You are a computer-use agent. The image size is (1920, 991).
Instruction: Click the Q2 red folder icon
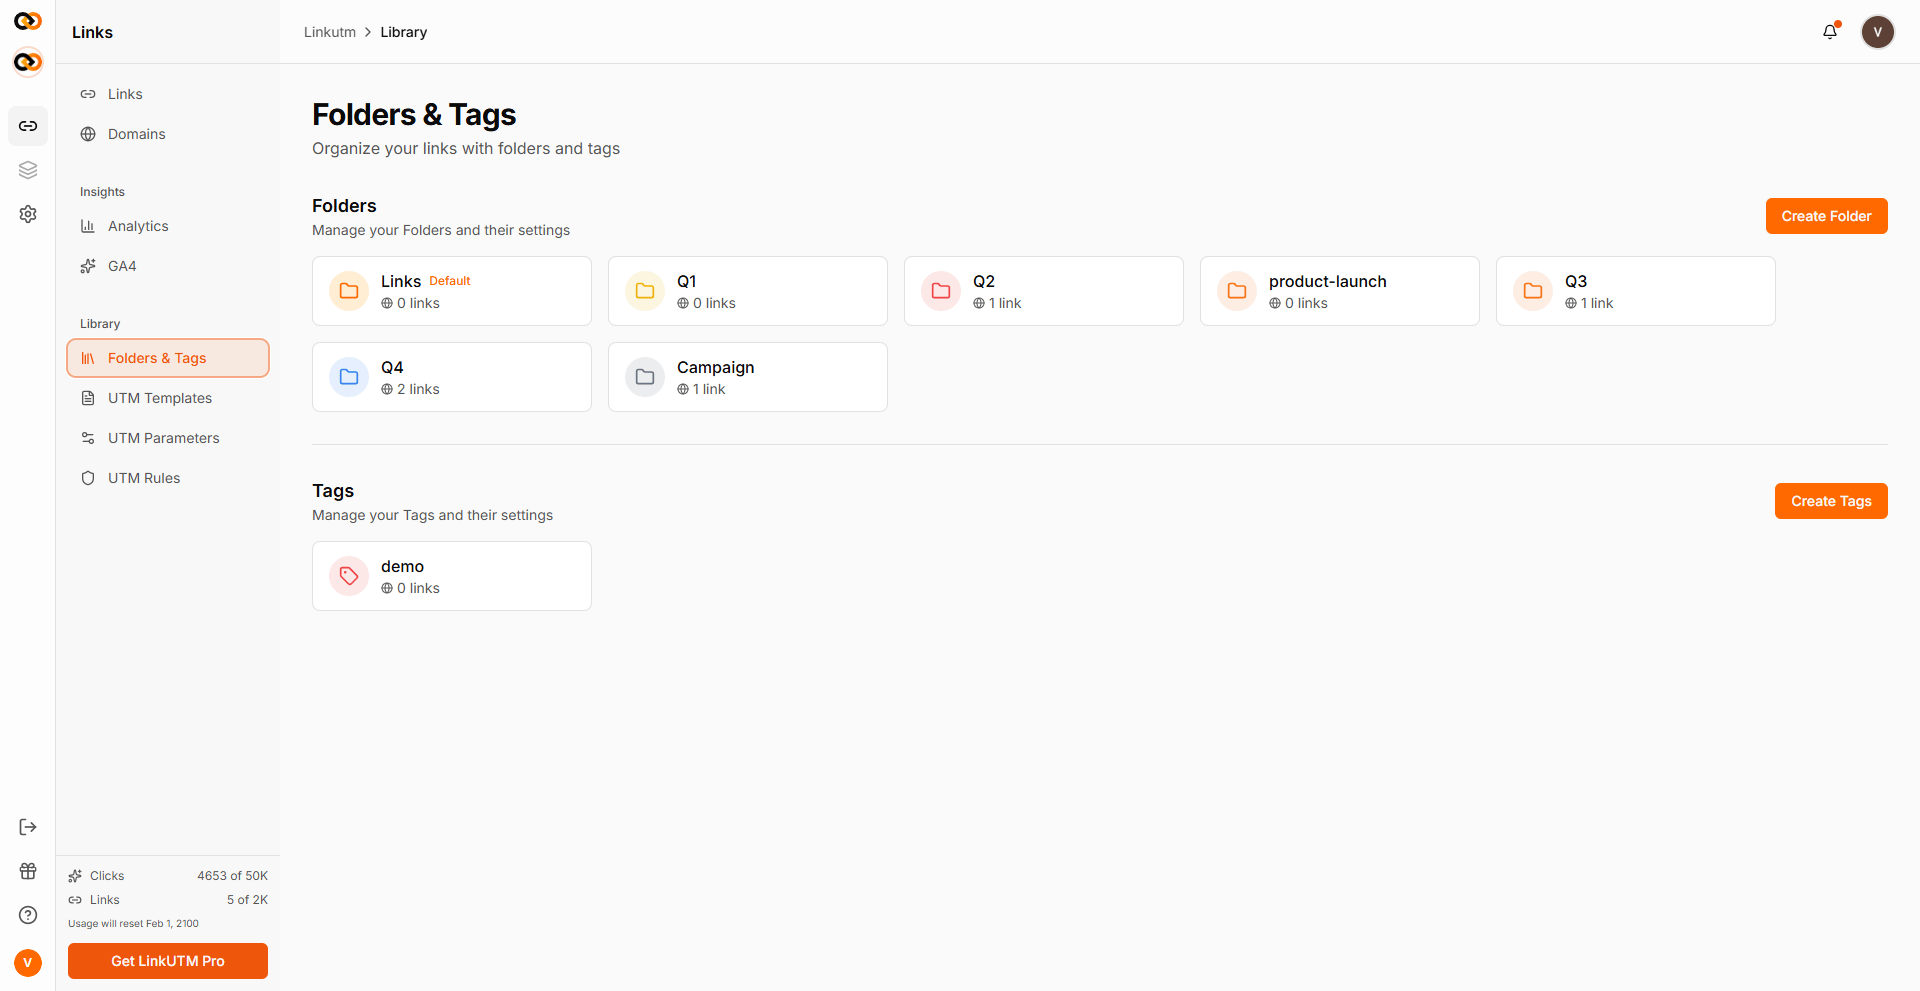[x=941, y=291]
